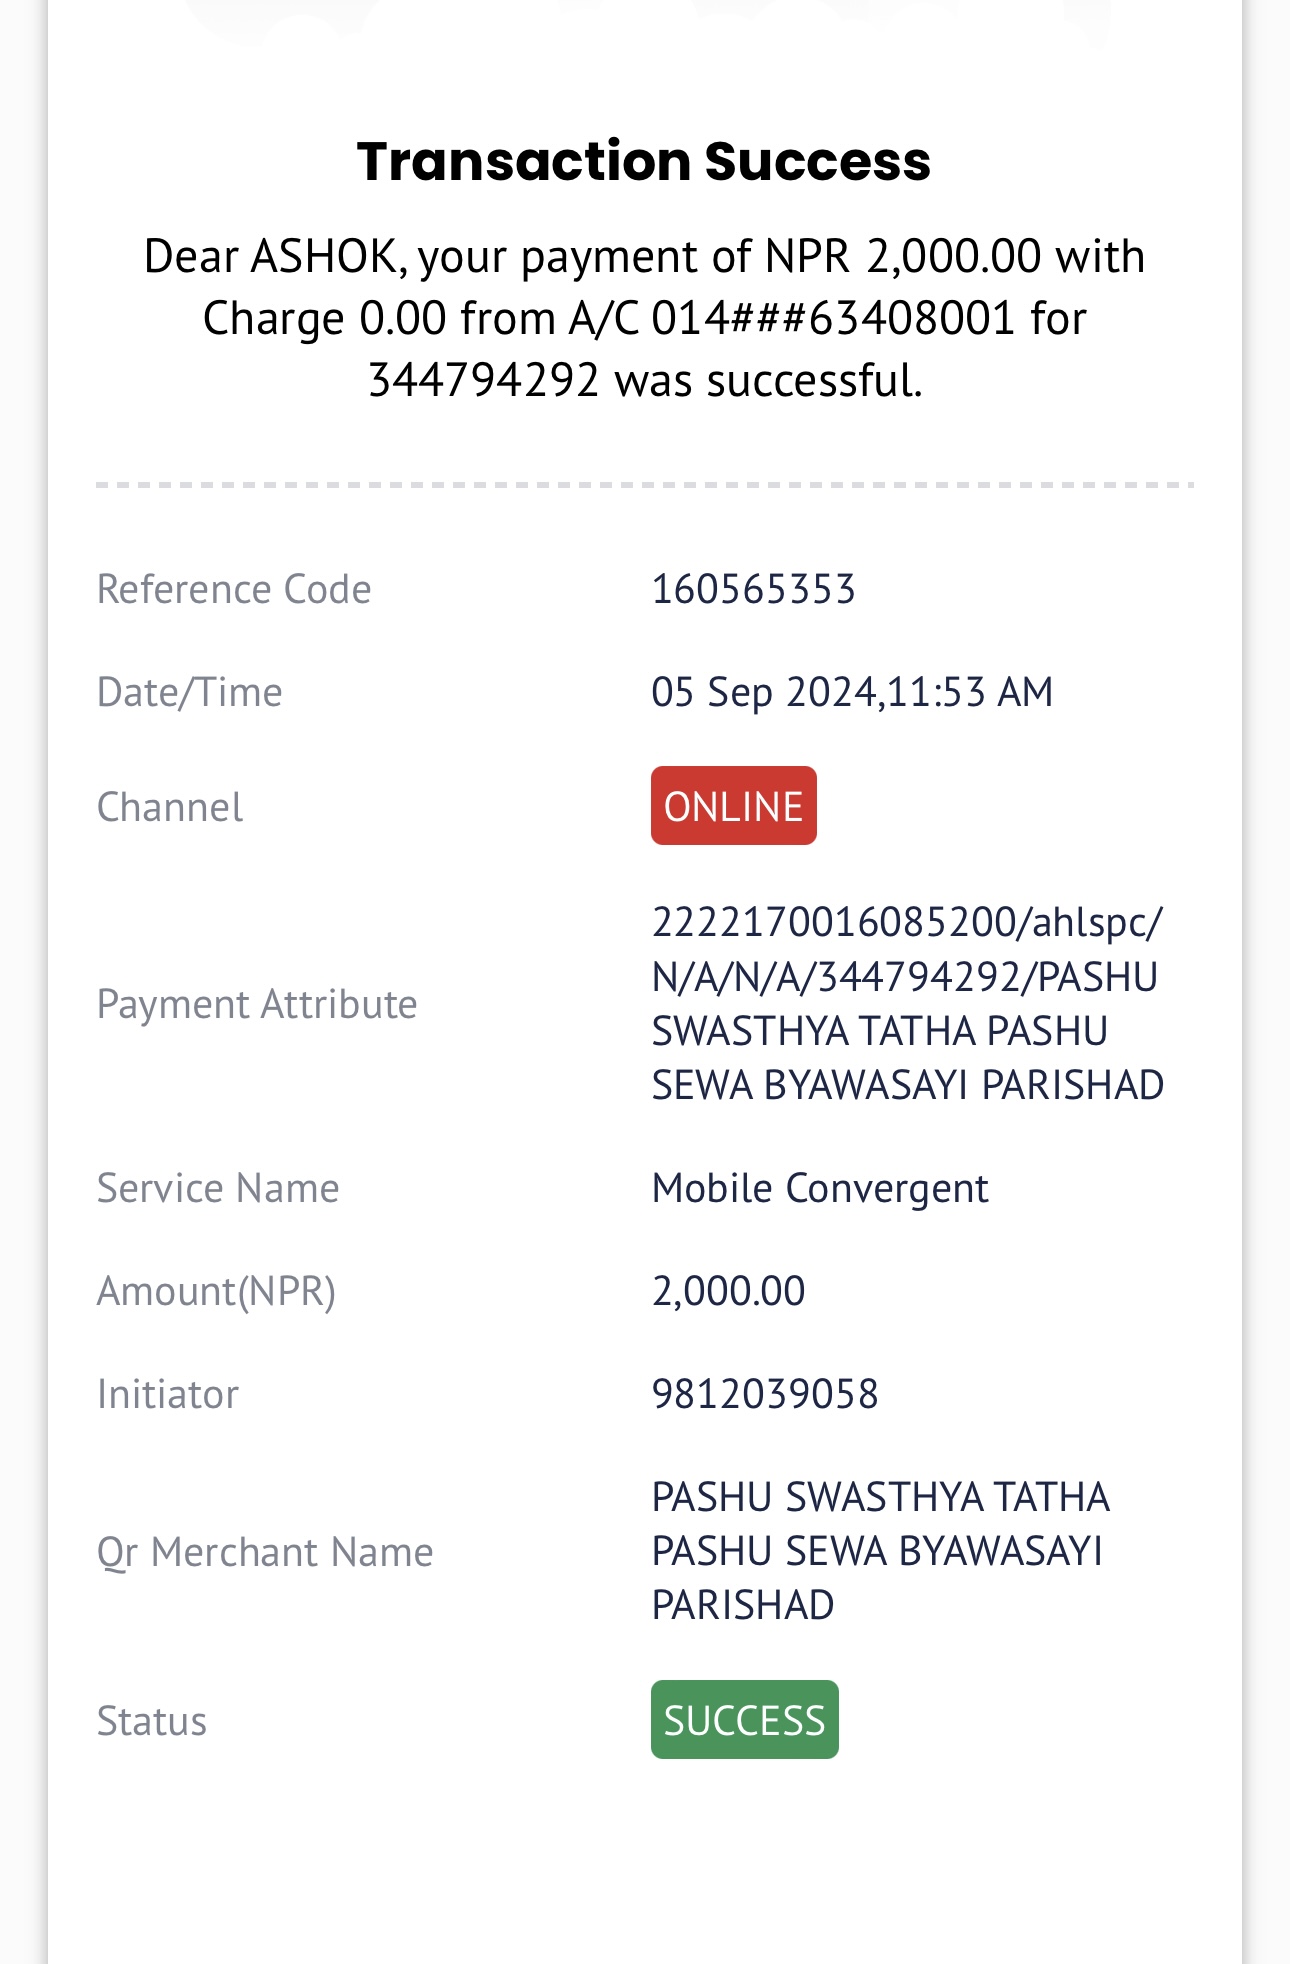1290x1964 pixels.
Task: Click the Date/Time label
Action: click(x=190, y=692)
